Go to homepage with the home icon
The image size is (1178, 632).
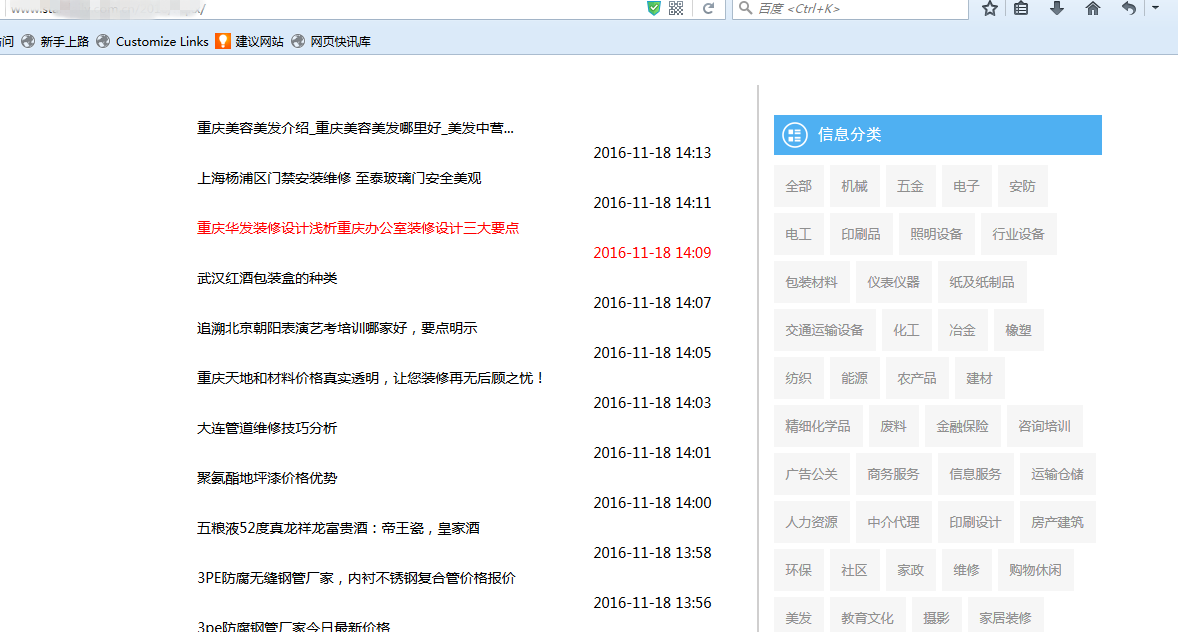1092,9
